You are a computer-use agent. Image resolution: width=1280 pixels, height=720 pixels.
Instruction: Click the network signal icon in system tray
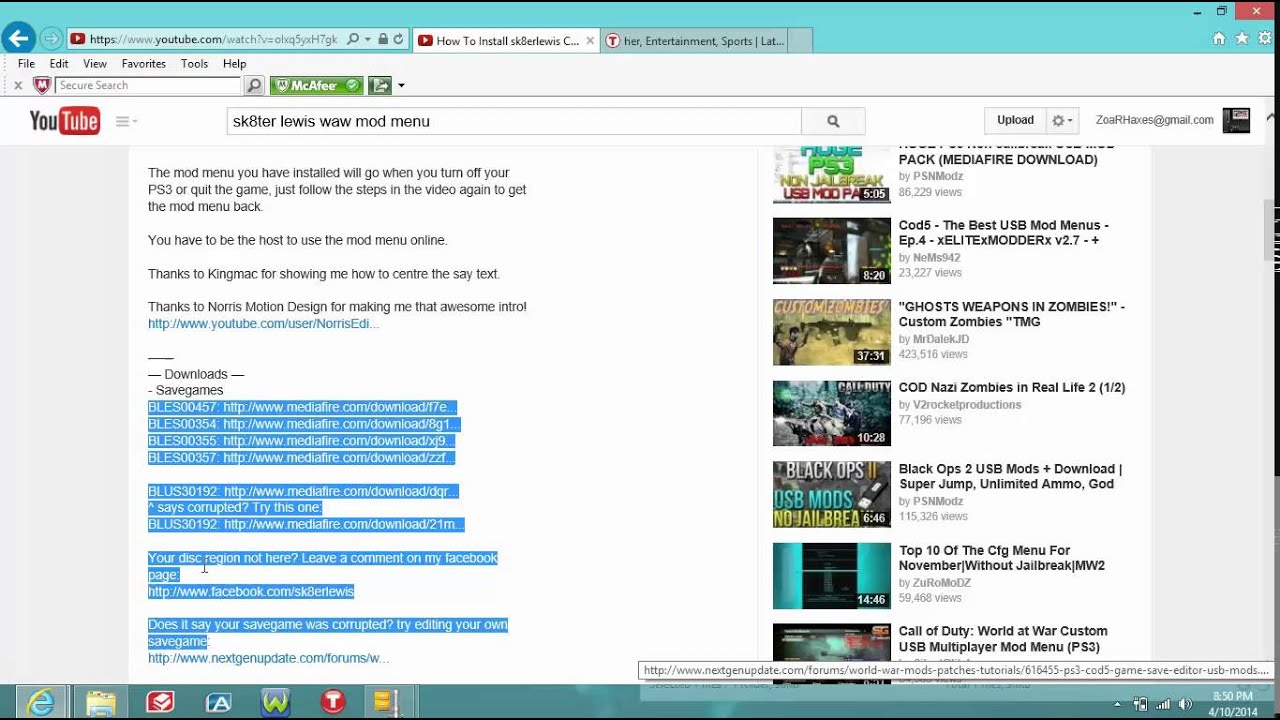[x=1162, y=703]
